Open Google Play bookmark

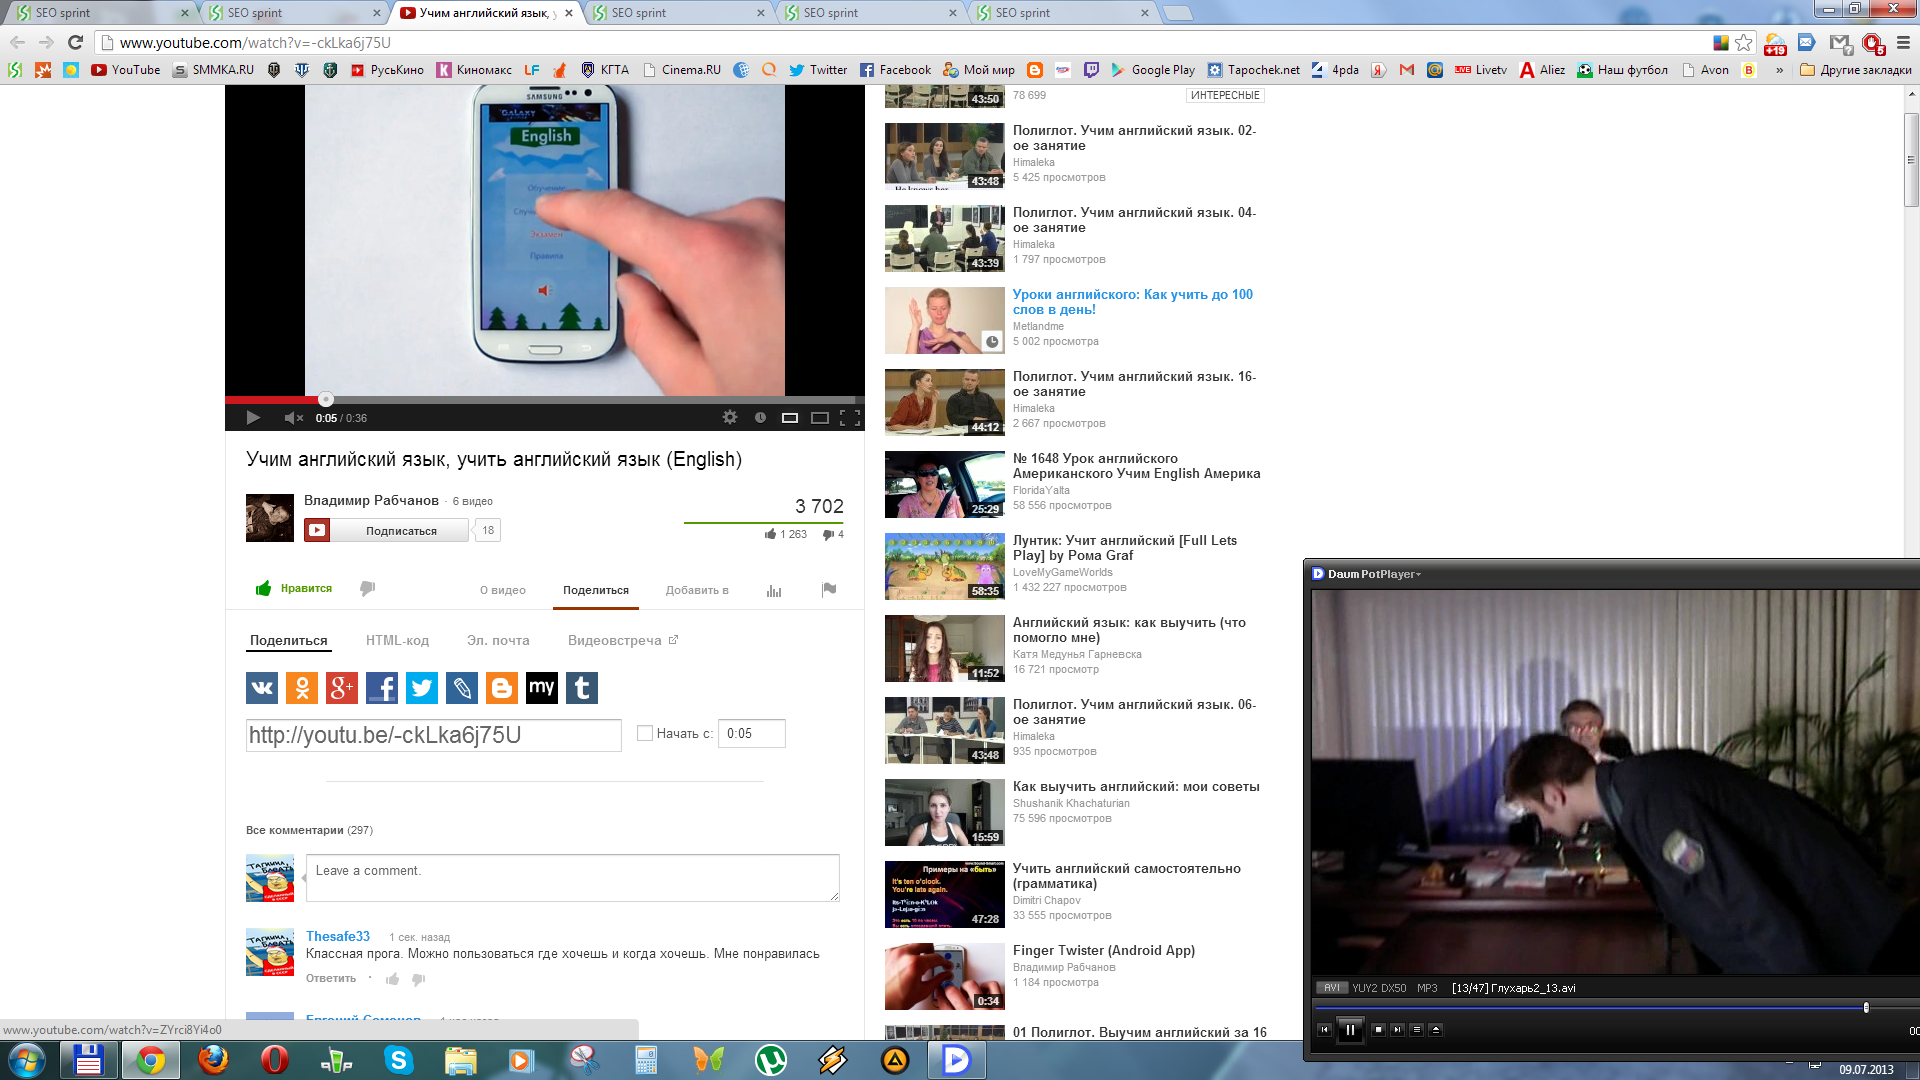coord(1153,70)
